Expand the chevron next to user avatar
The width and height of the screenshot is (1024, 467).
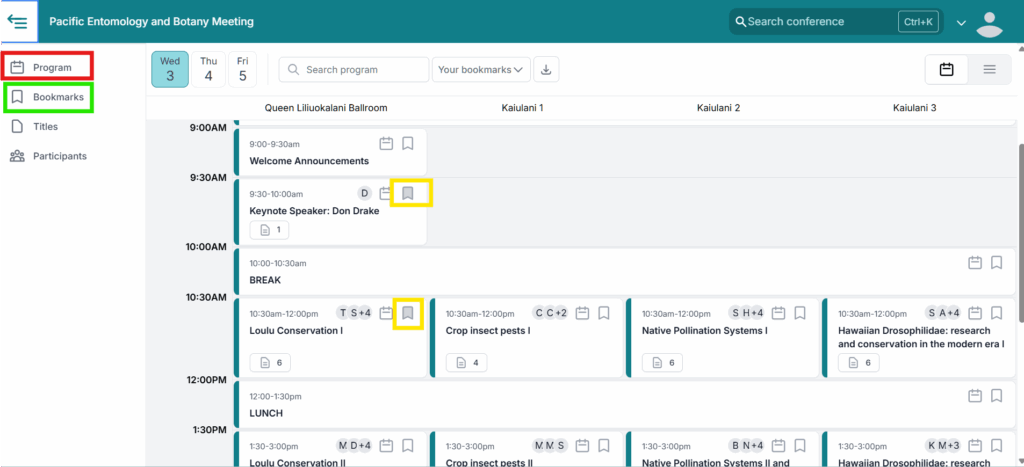pos(961,23)
